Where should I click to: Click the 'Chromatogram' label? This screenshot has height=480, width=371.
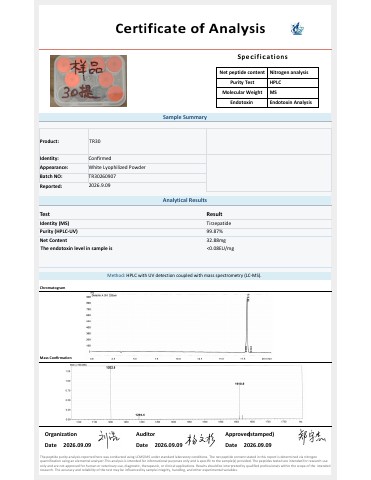coord(52,288)
